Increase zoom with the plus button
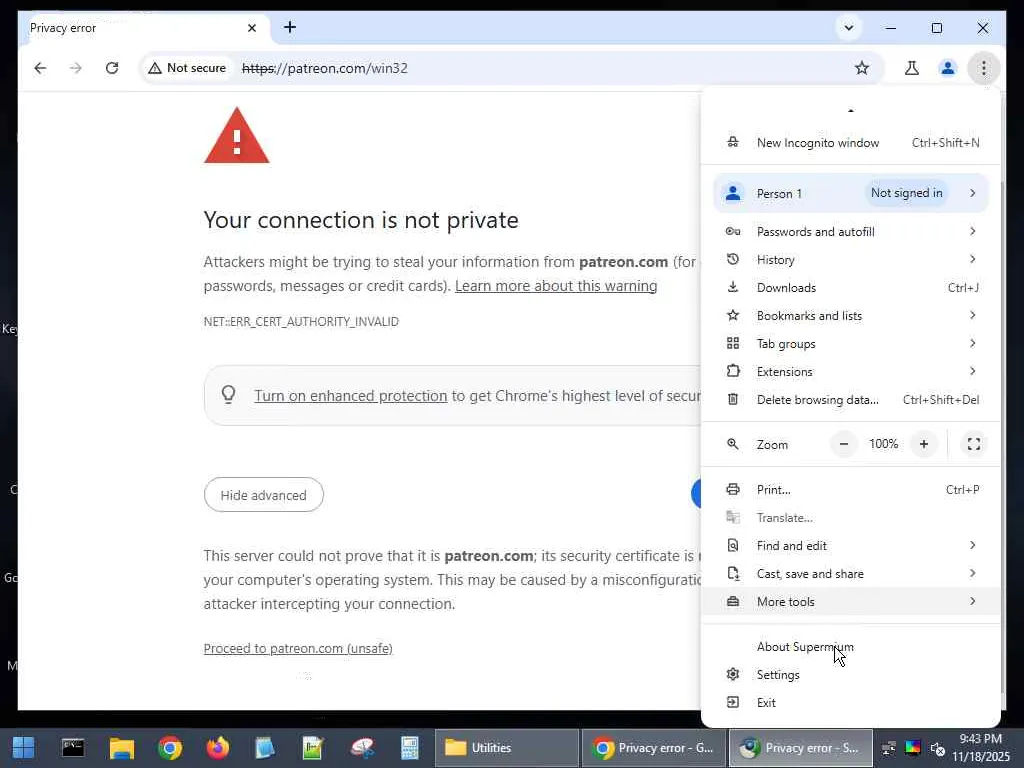1024x768 pixels. pos(923,444)
